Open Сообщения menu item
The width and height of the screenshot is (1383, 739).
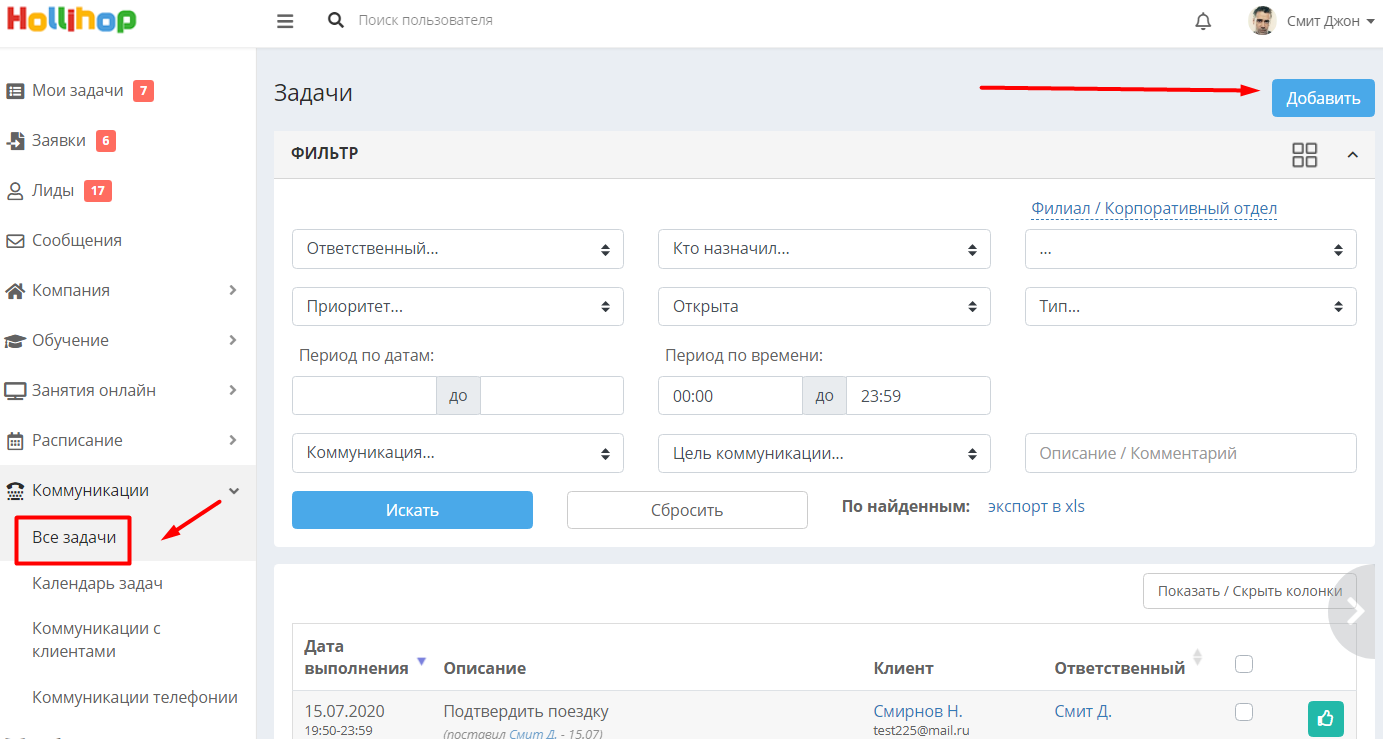coord(77,241)
